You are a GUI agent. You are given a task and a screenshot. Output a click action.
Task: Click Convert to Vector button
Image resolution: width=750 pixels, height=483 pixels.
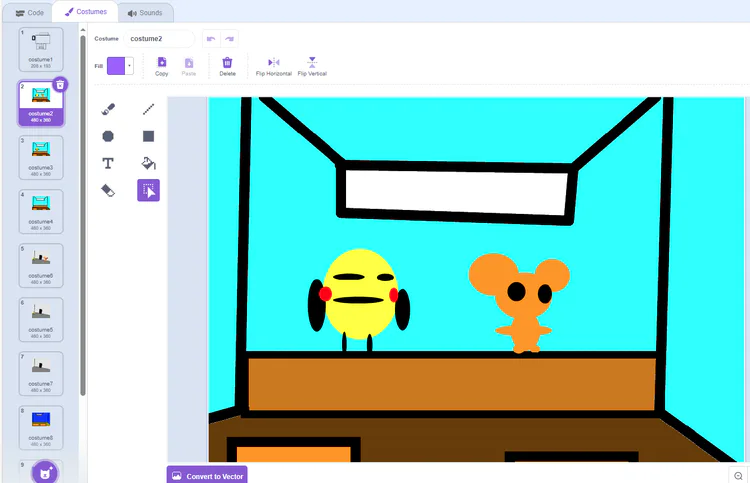[207, 476]
